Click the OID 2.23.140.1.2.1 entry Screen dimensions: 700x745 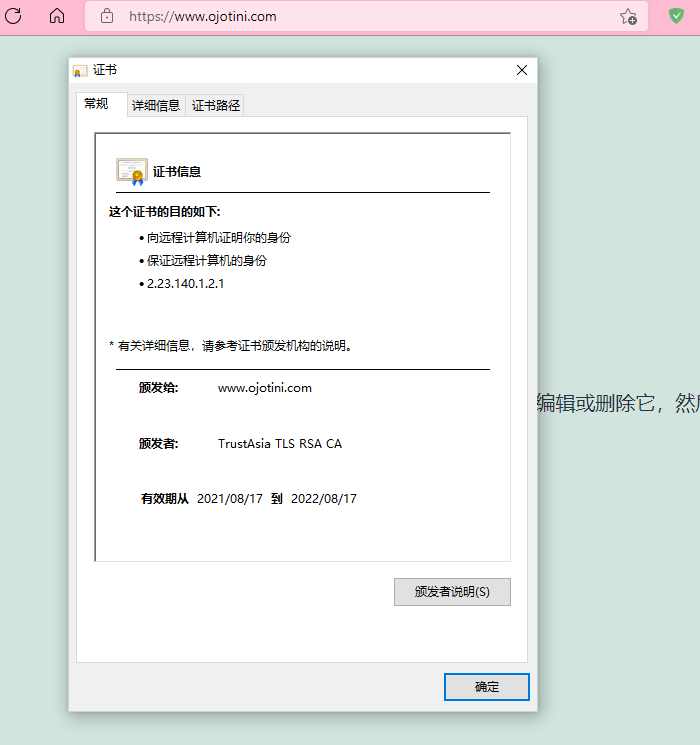[185, 284]
